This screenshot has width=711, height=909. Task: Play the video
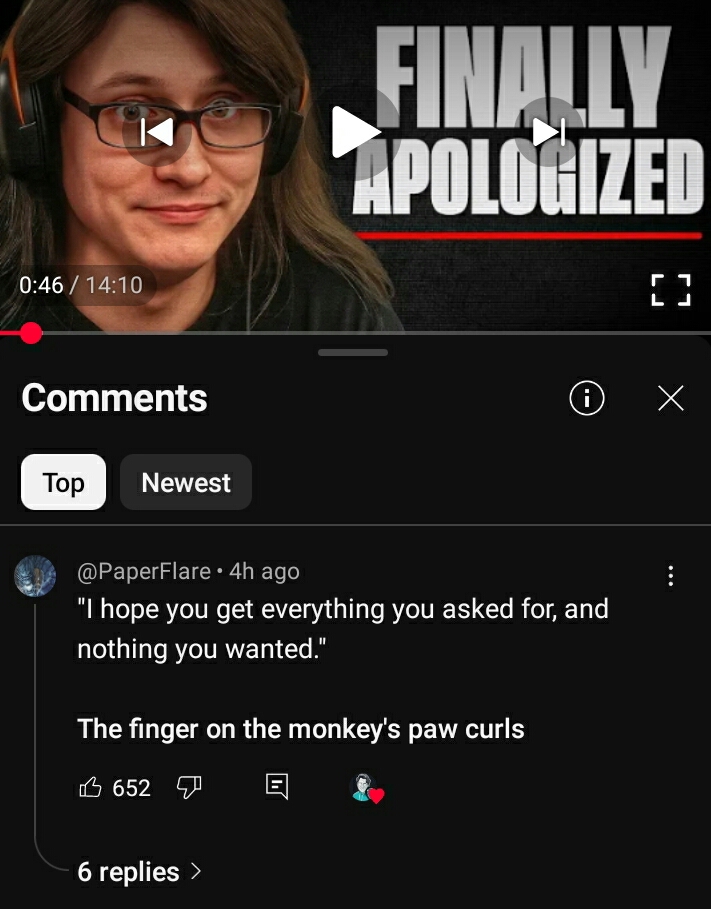tap(354, 132)
